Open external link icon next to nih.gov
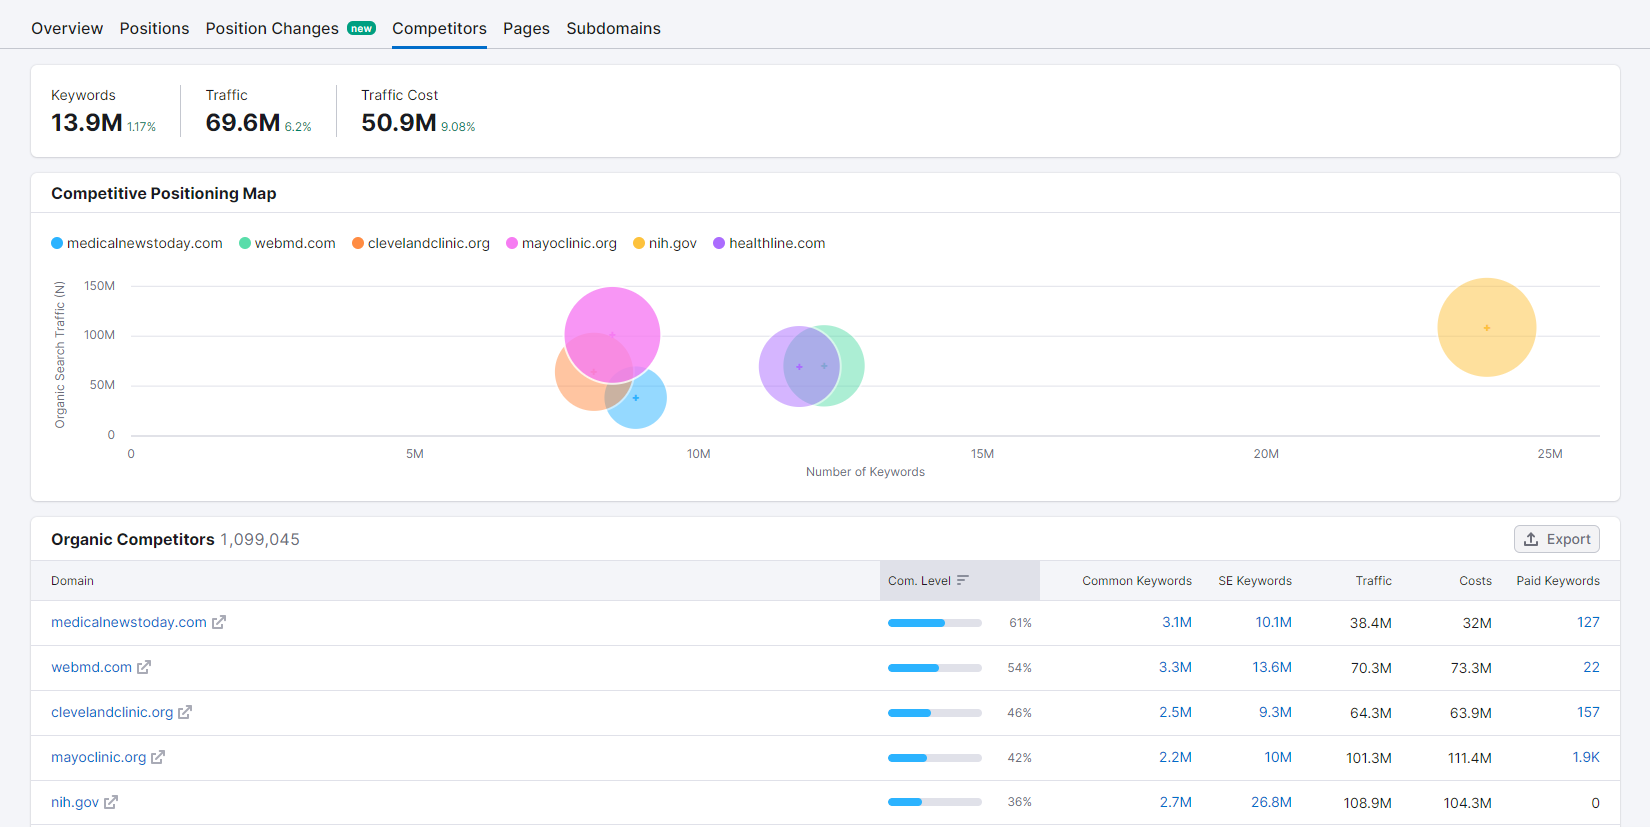Image resolution: width=1650 pixels, height=827 pixels. [x=111, y=802]
